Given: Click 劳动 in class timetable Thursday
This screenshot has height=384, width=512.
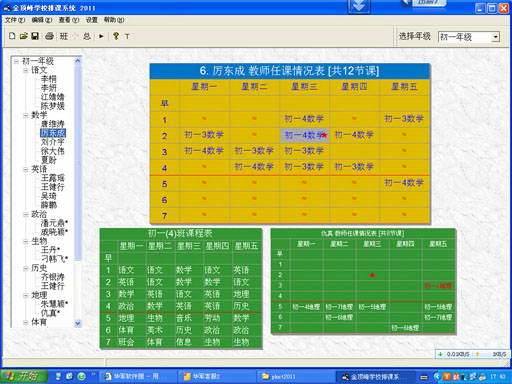Looking at the screenshot, I should click(x=212, y=318).
